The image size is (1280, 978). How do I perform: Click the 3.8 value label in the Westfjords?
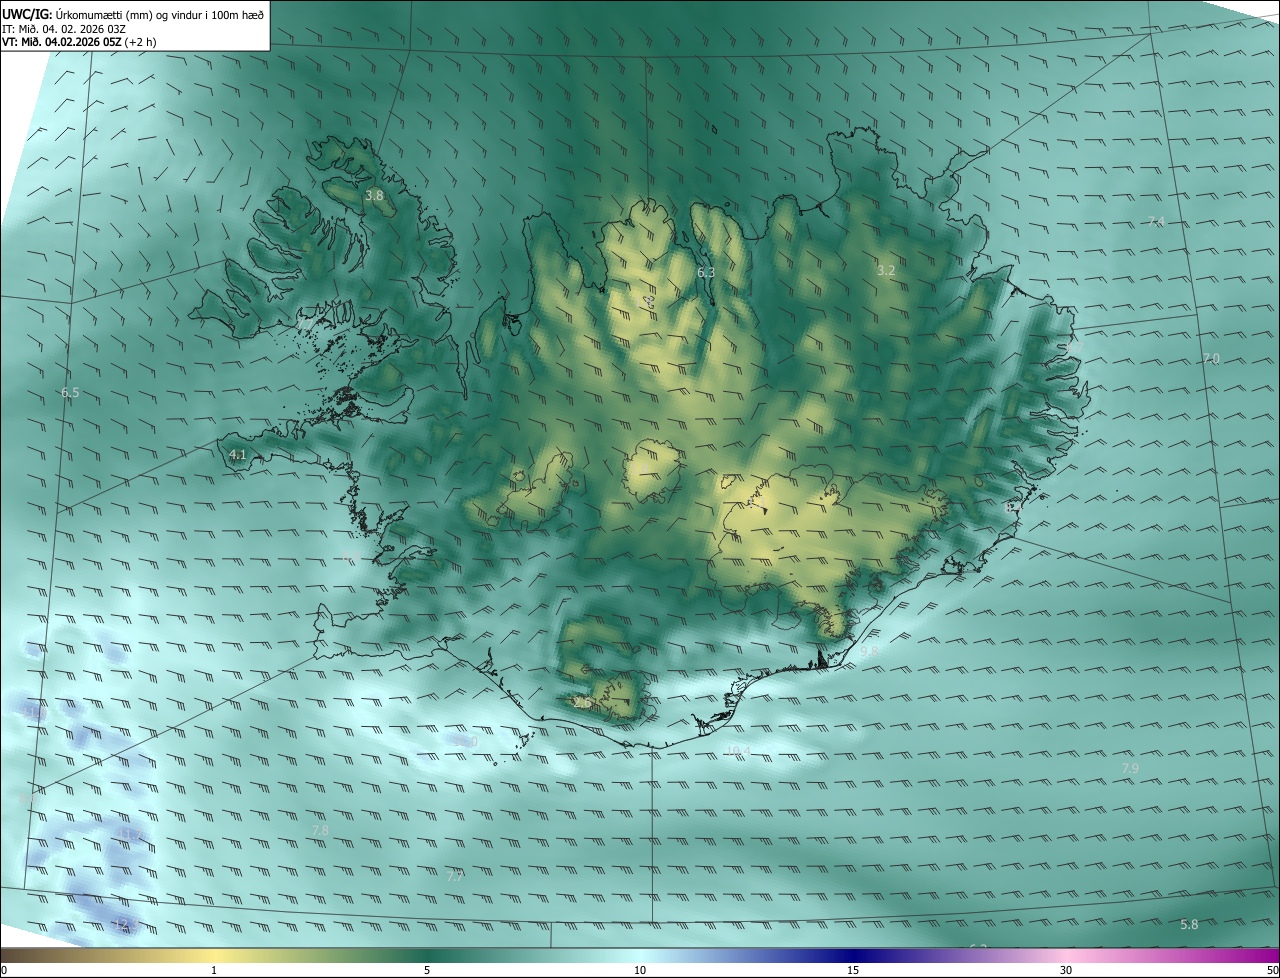point(374,196)
